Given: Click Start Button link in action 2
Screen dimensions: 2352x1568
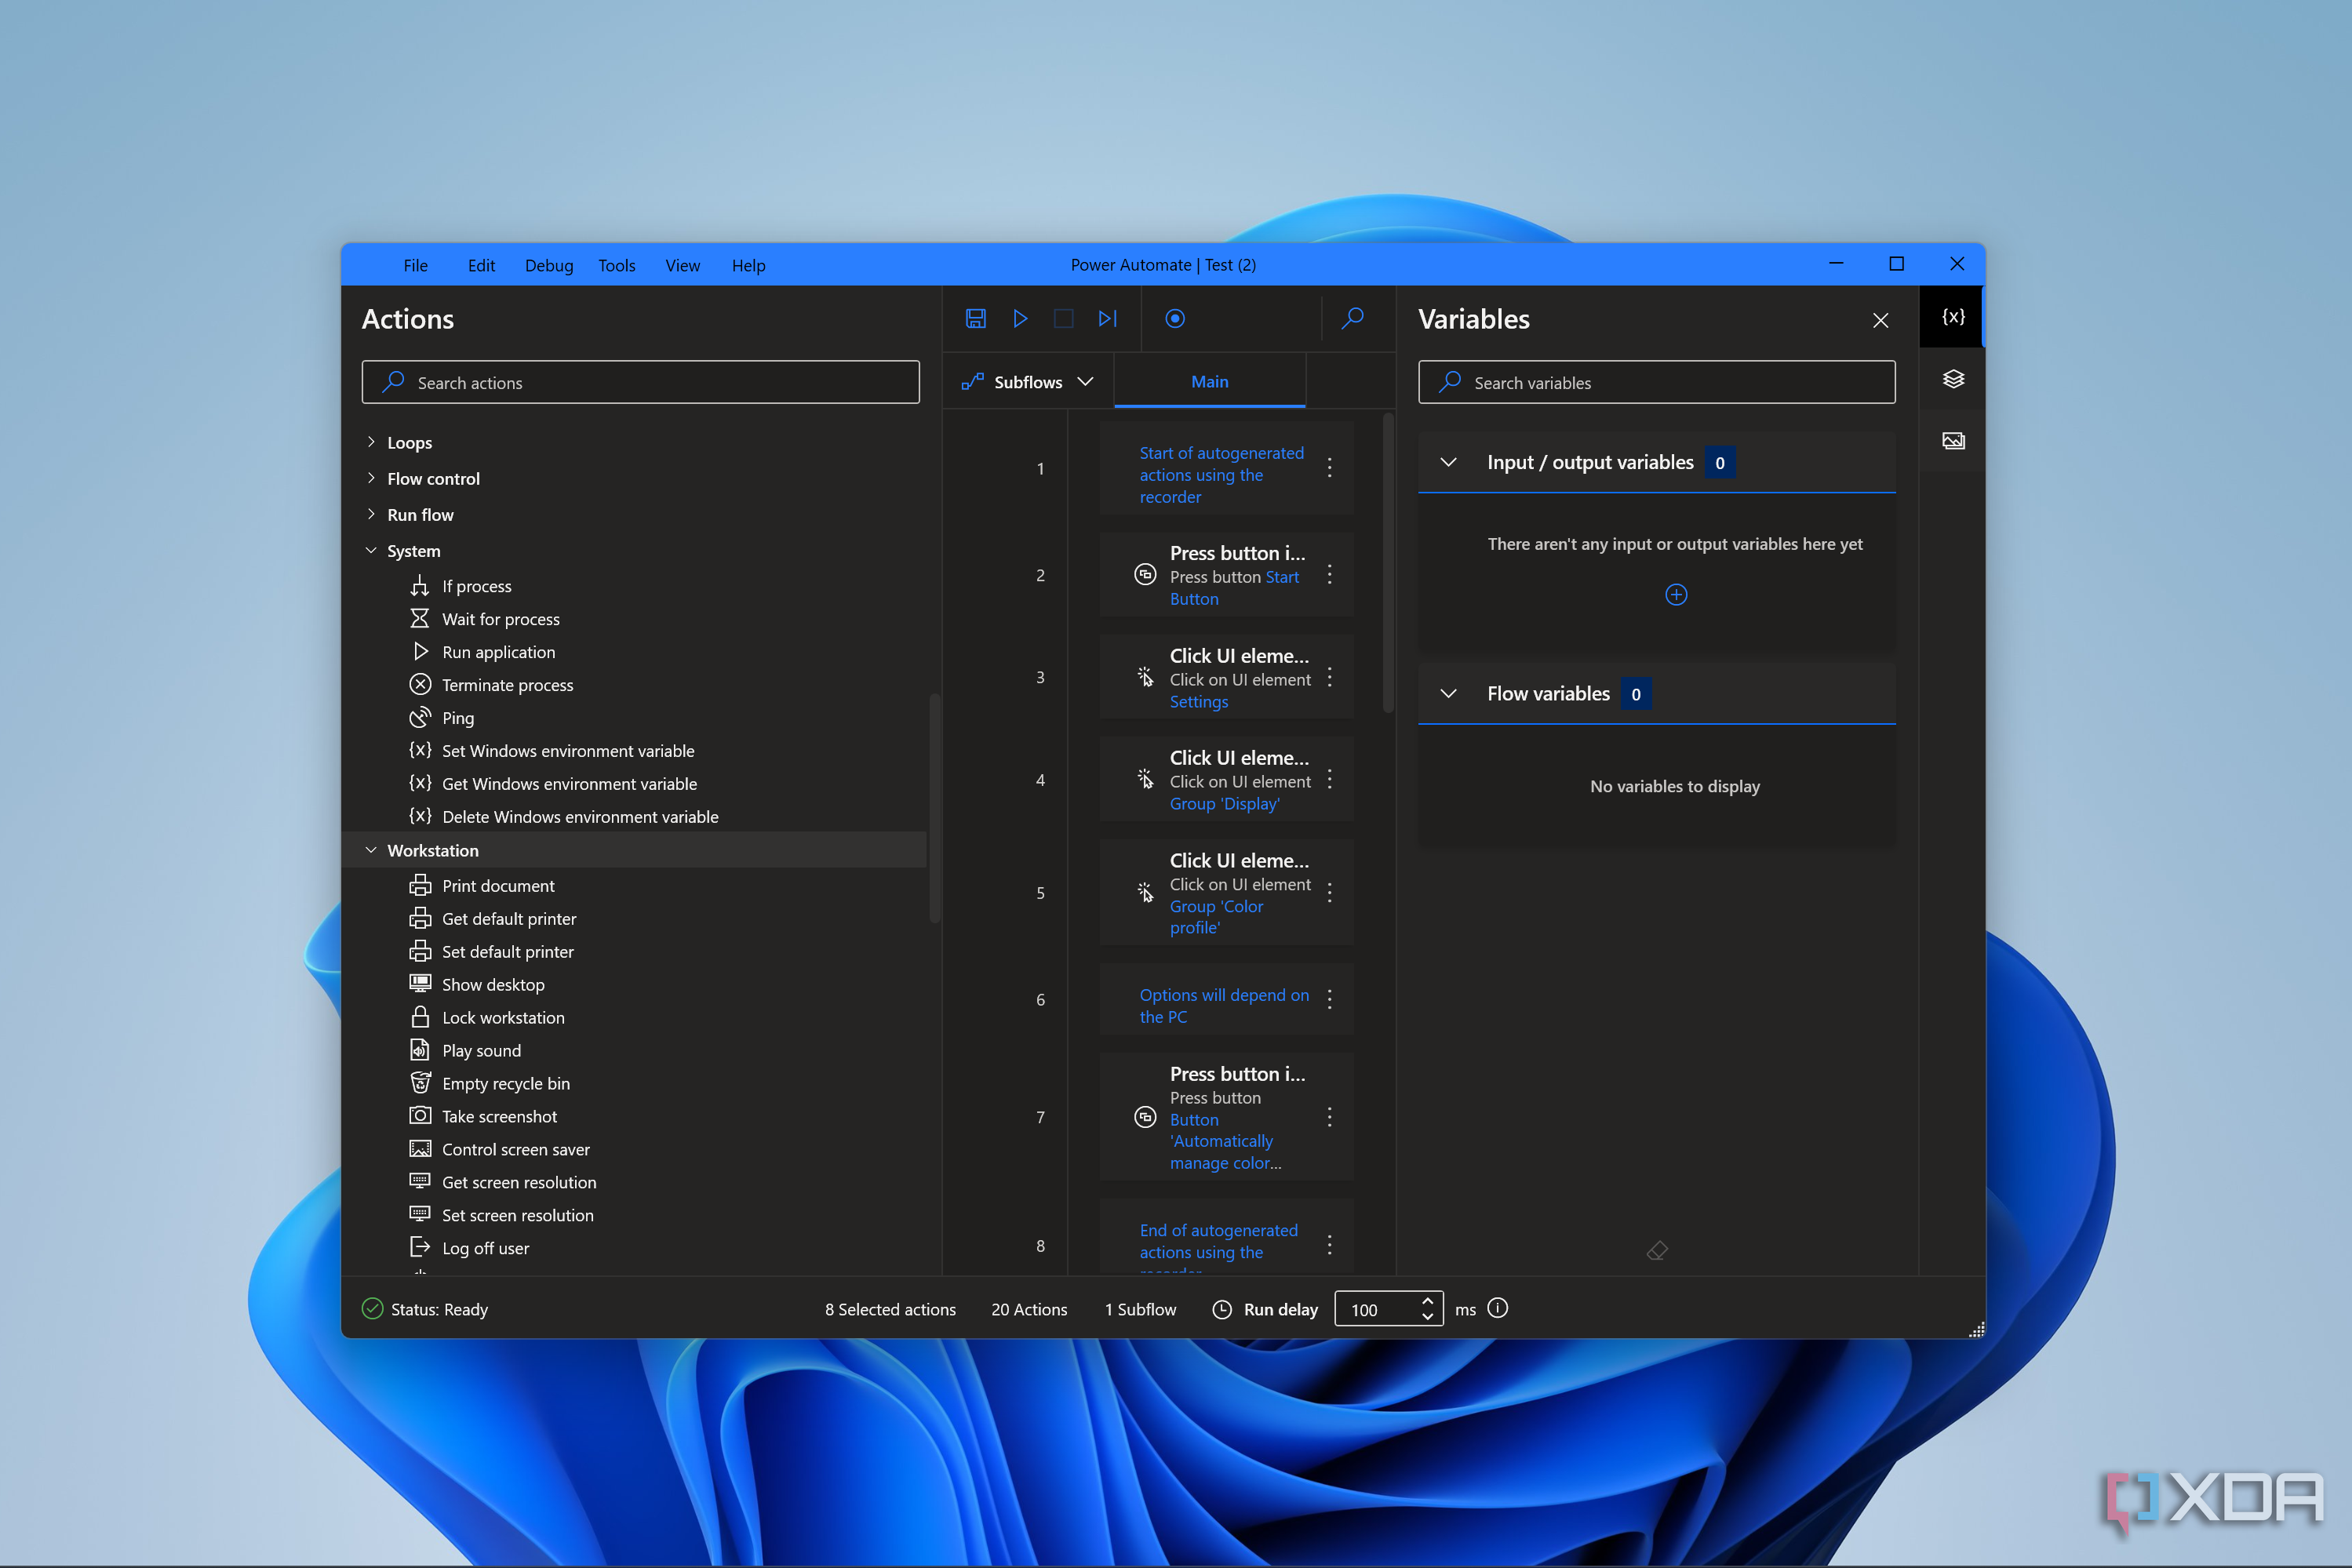Looking at the screenshot, I should (x=1235, y=588).
